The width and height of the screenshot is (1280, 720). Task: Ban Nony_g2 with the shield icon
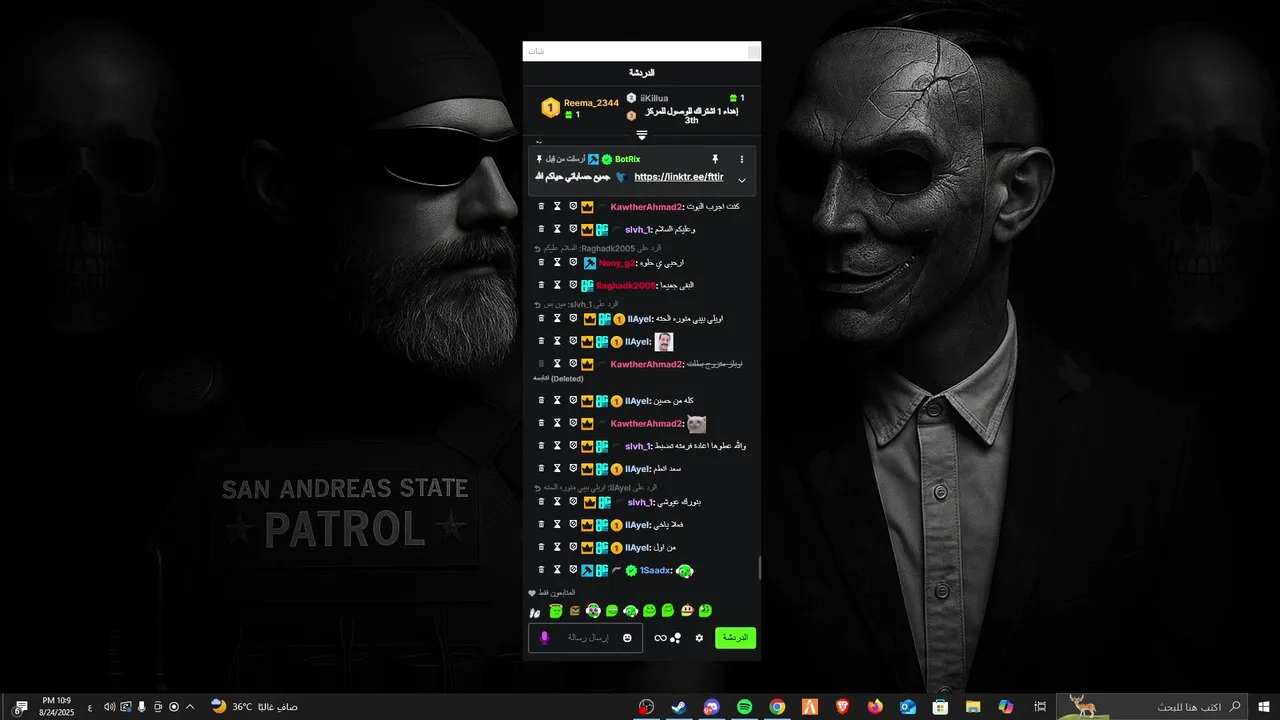click(x=573, y=262)
